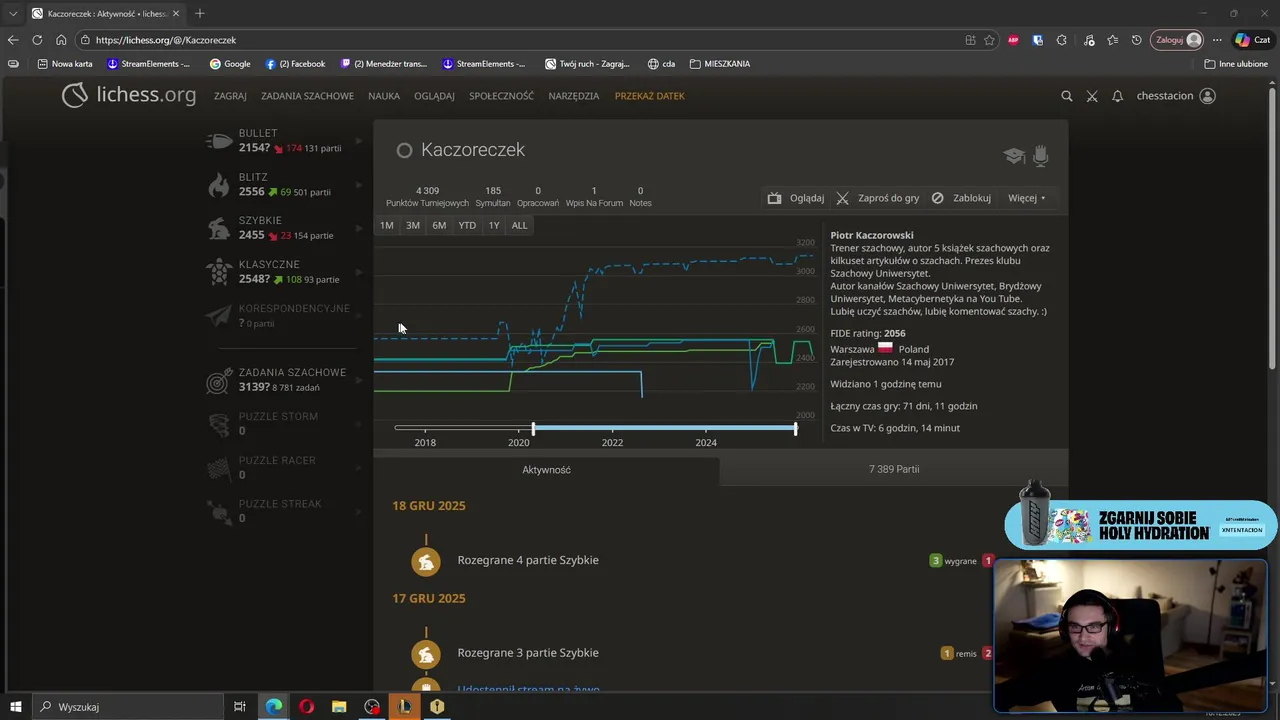Click the Wyszukaj taskbar search box

(127, 706)
